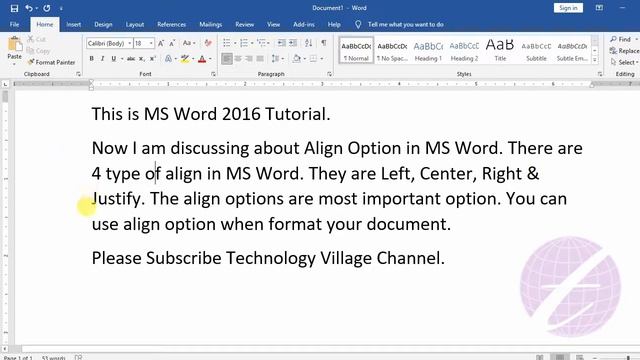Image resolution: width=640 pixels, height=360 pixels.
Task: Expand the Styles gallery More arrow
Action: [595, 60]
